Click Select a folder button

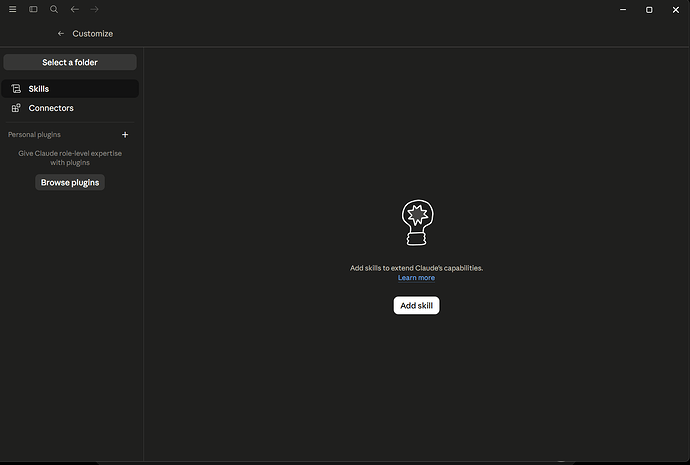tap(70, 62)
